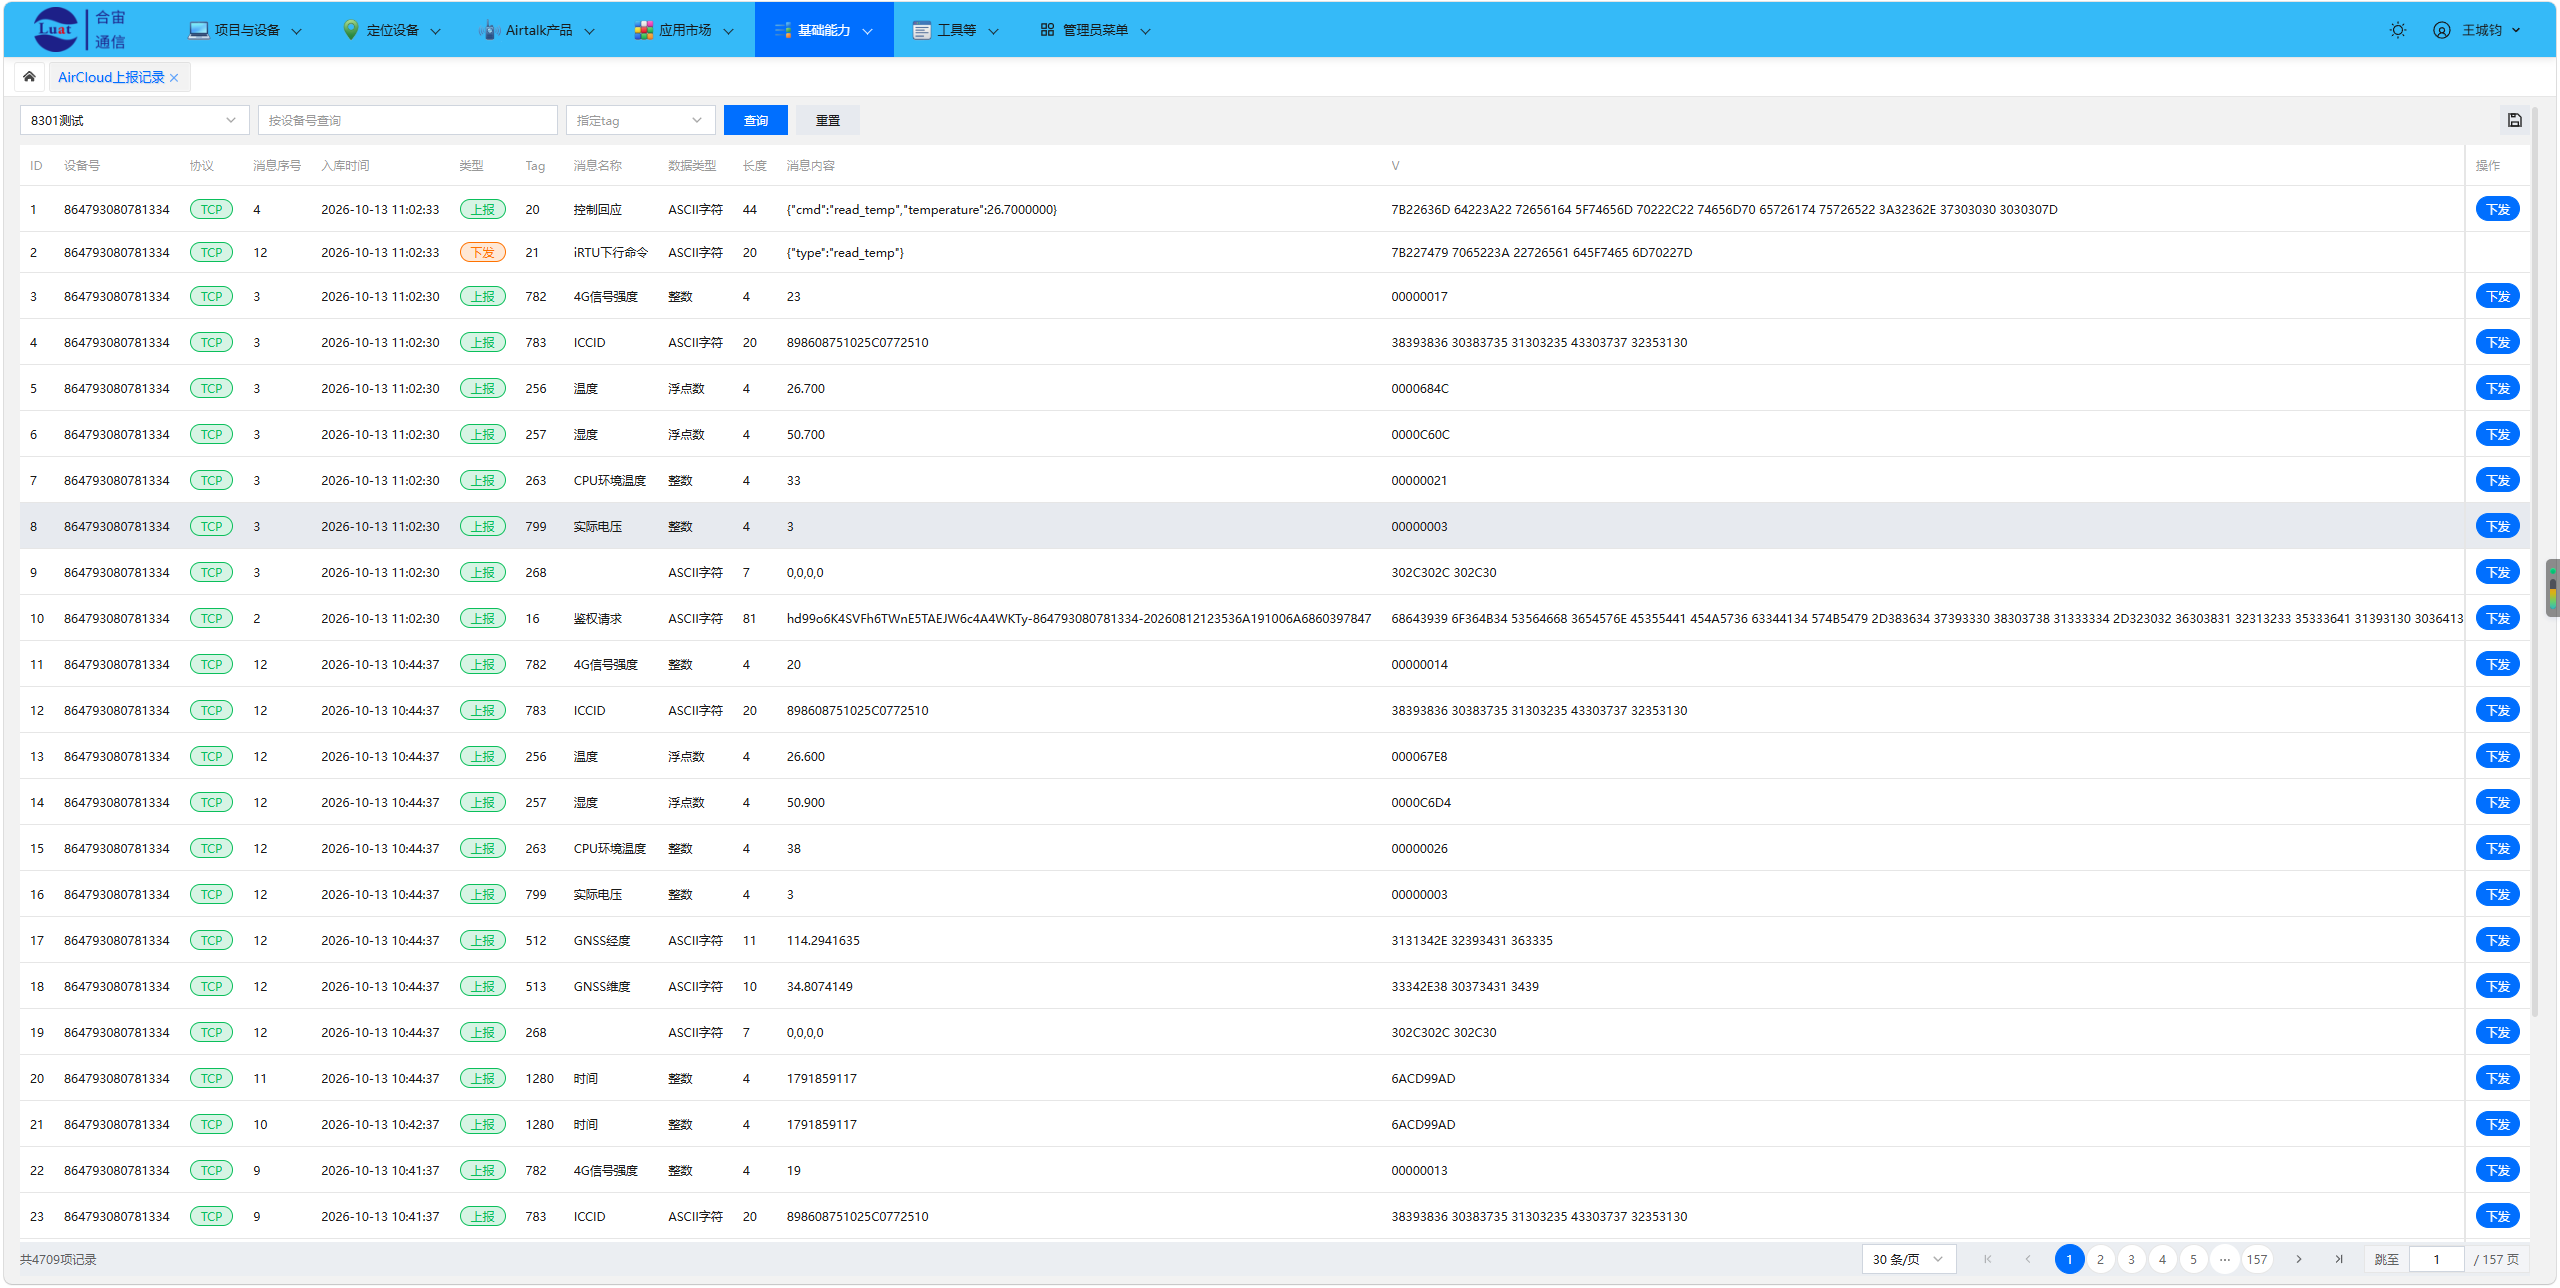Click the 定位设备 location pin icon
Viewport: 2560px width, 1288px height.
click(x=351, y=30)
